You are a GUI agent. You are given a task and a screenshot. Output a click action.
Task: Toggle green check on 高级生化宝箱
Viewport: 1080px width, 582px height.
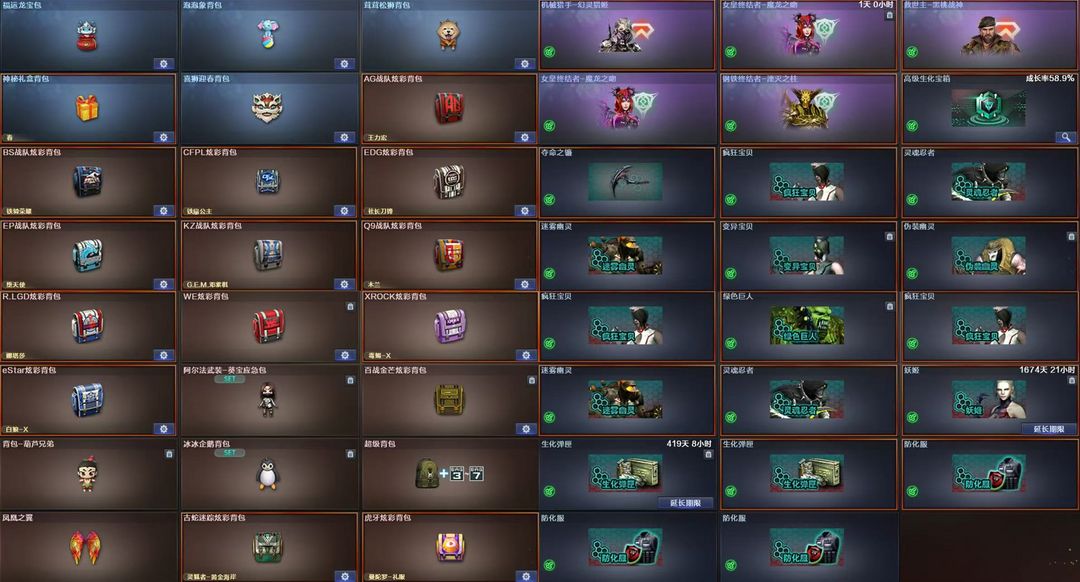click(x=912, y=125)
